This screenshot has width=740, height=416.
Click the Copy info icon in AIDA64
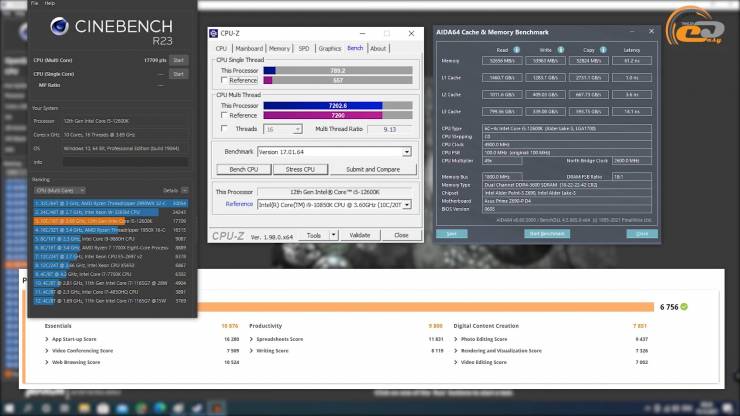[x=603, y=50]
